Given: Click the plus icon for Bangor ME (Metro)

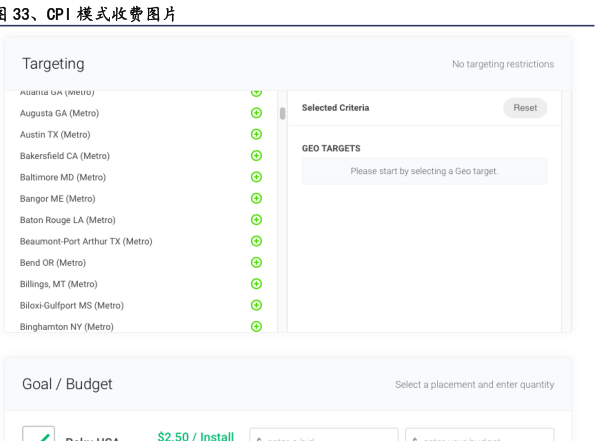Looking at the screenshot, I should tap(257, 198).
